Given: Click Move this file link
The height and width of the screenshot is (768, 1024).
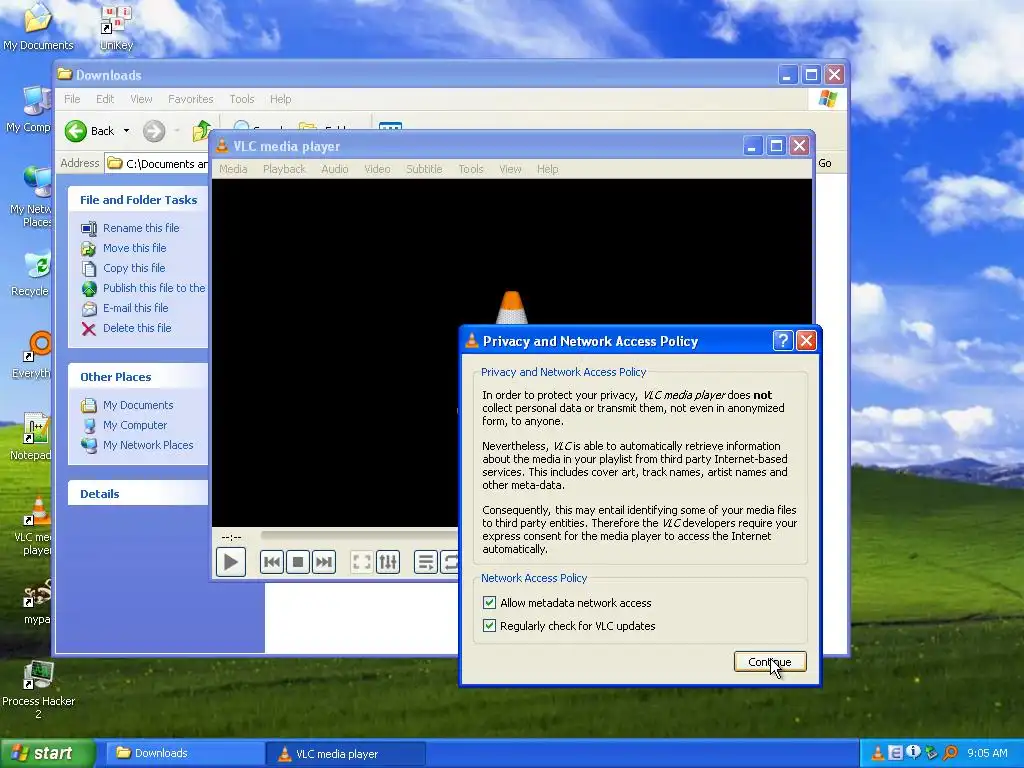Looking at the screenshot, I should pos(135,248).
